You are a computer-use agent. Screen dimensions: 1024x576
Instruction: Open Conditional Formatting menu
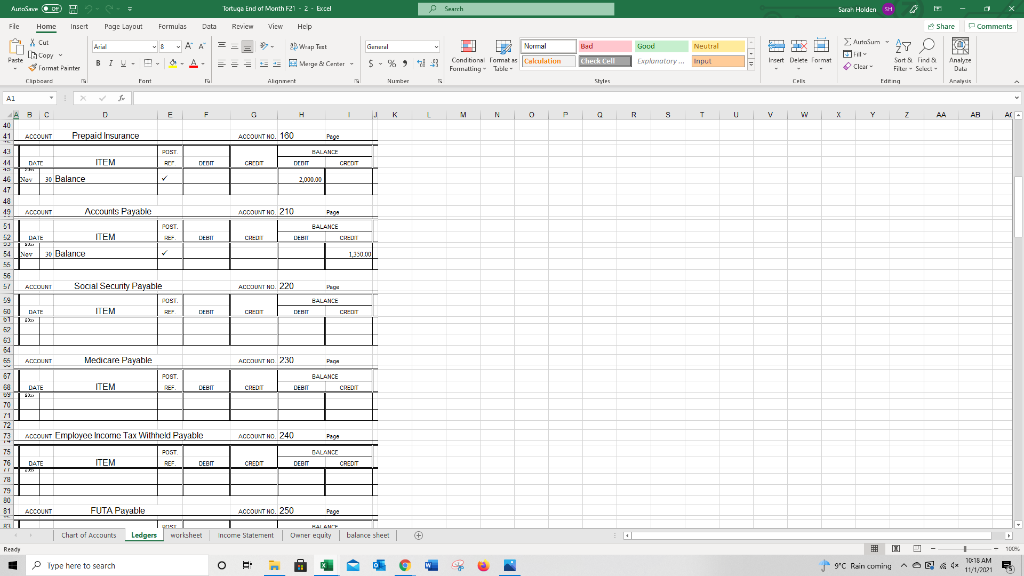pos(468,56)
